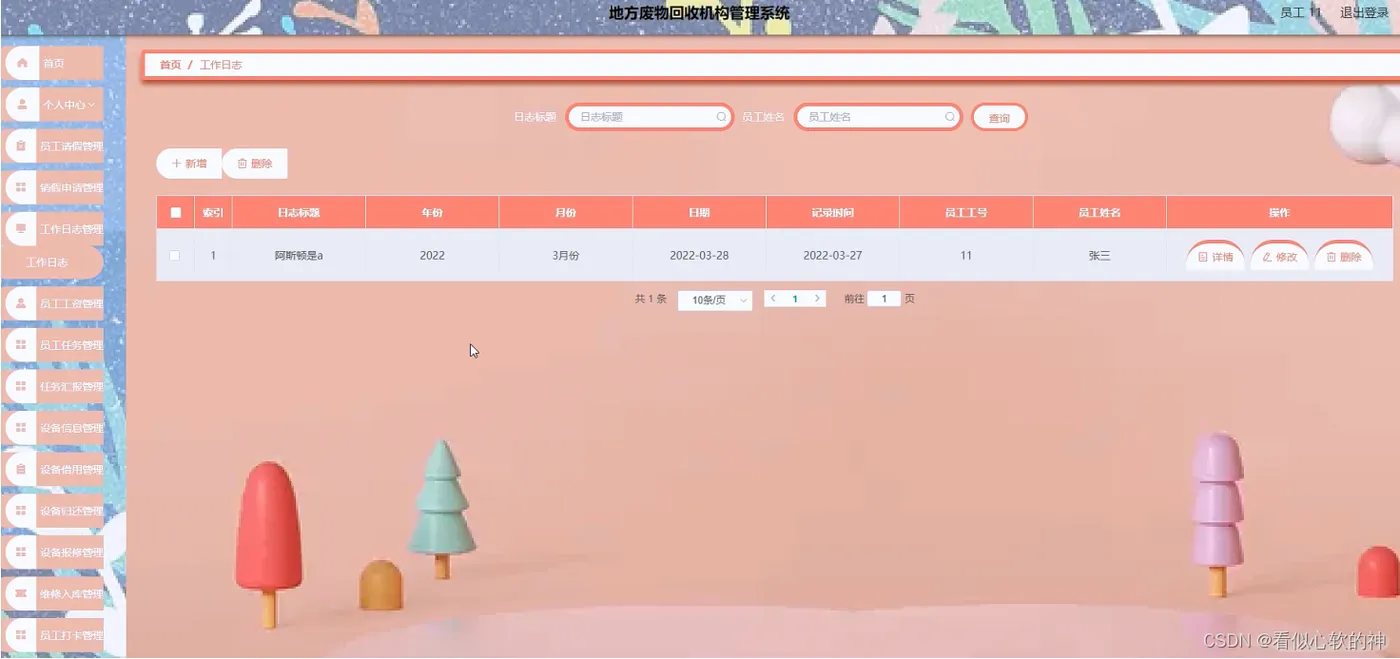The height and width of the screenshot is (659, 1400).
Task: Click the 删除 button above the table
Action: point(255,163)
